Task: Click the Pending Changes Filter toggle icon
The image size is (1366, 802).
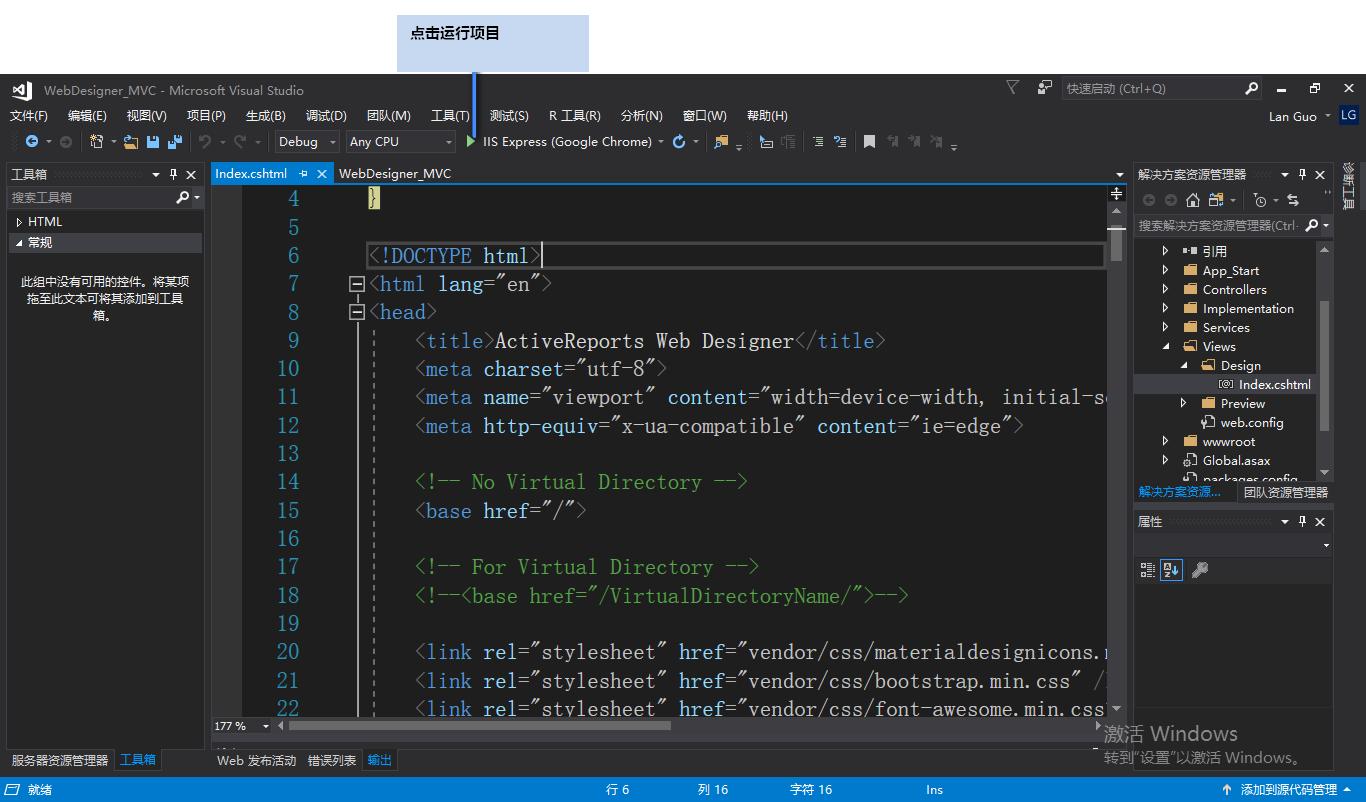Action: [1261, 199]
